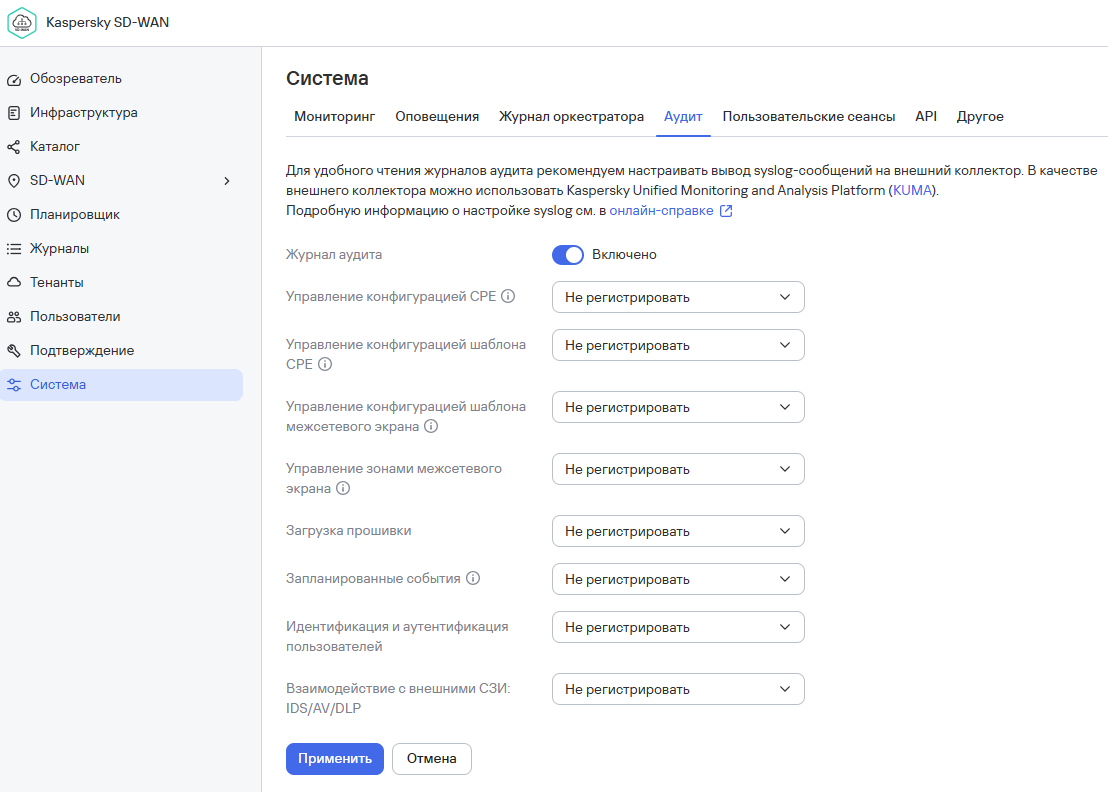The width and height of the screenshot is (1108, 792).
Task: Open Управление зонами межсетевого экрана dropdown
Action: [678, 469]
